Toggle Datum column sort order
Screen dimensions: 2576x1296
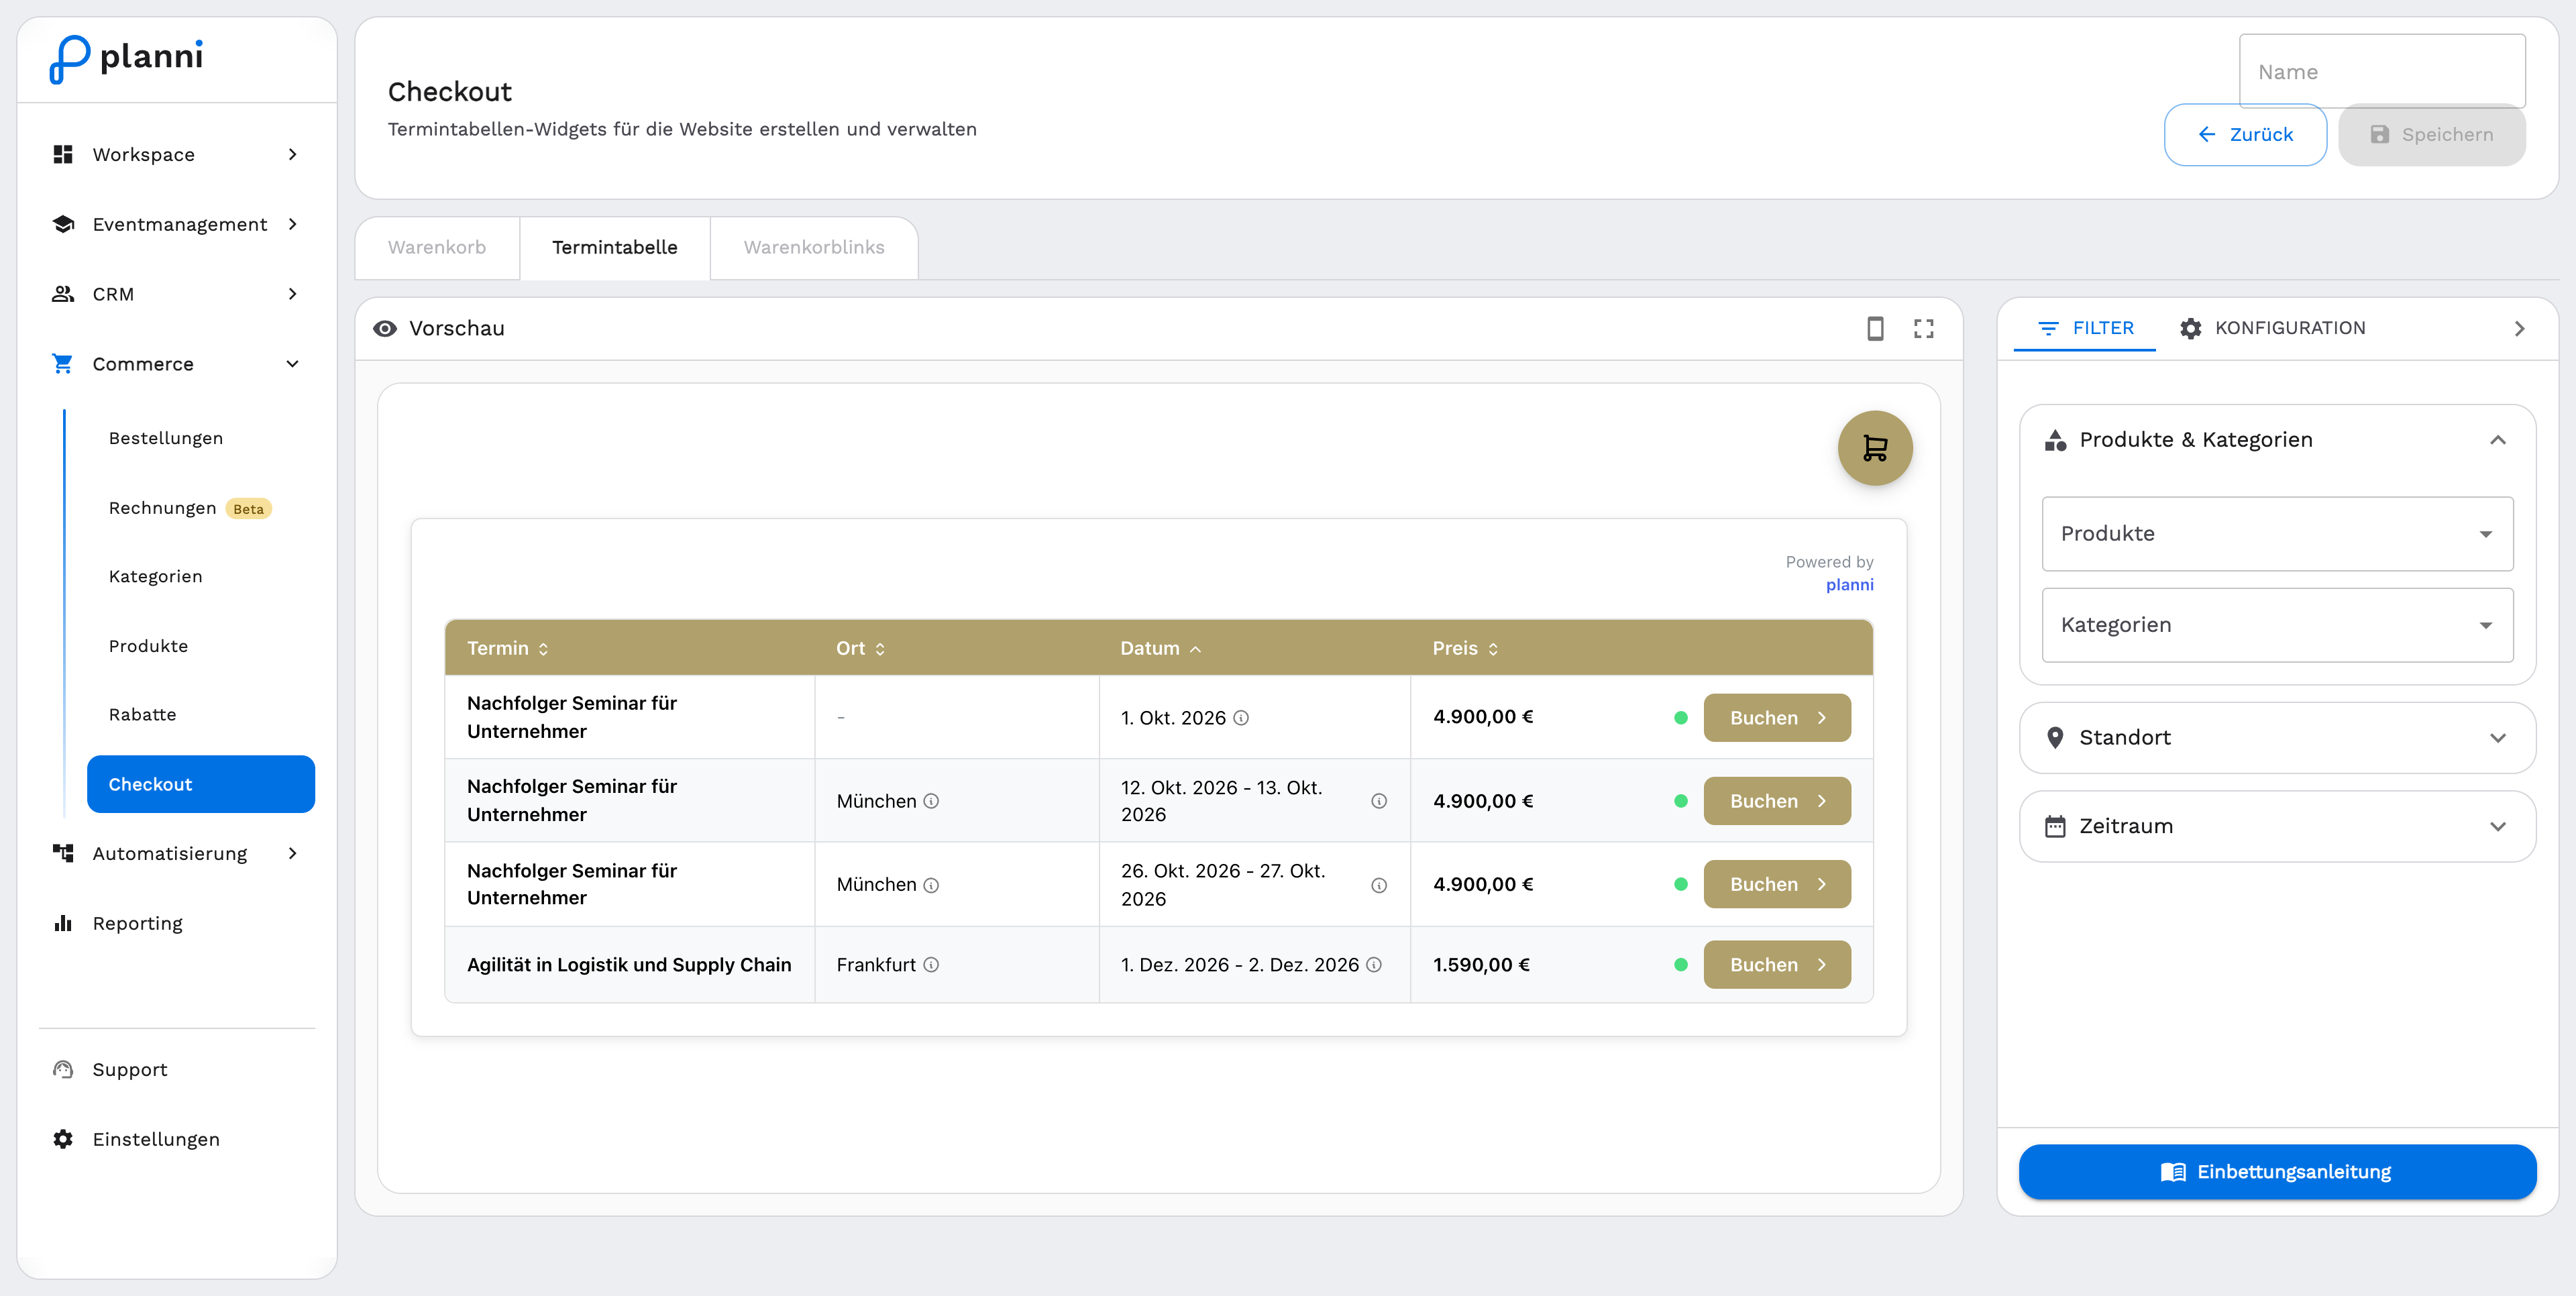[x=1160, y=648]
